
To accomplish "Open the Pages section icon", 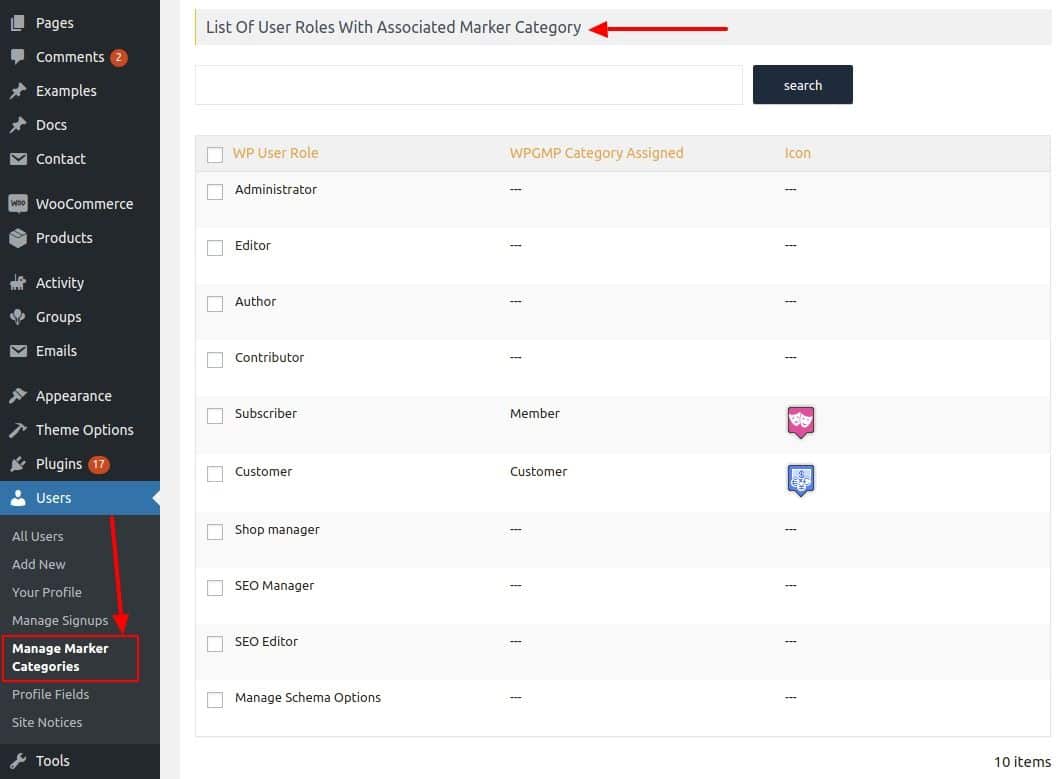I will pos(17,22).
